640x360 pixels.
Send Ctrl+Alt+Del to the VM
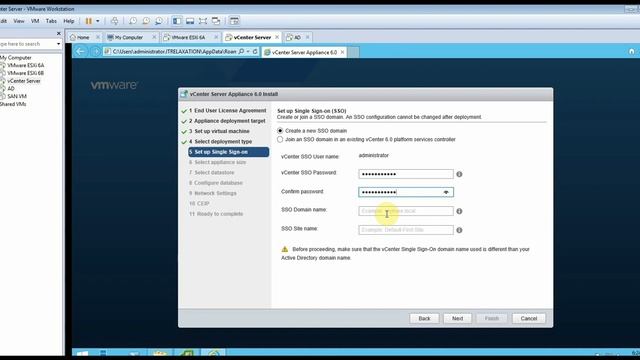(x=115, y=21)
